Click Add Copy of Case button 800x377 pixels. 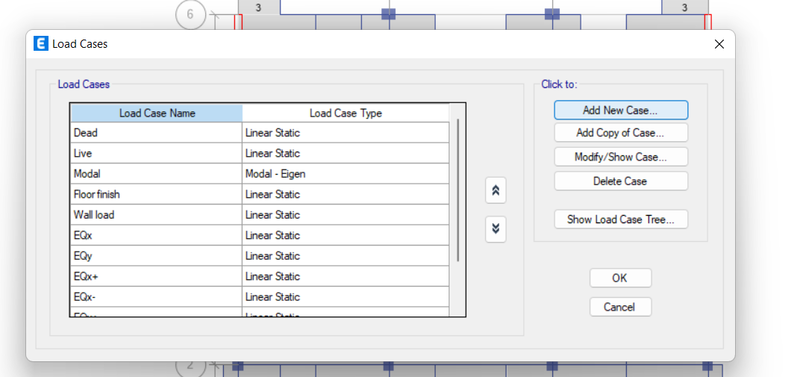[620, 133]
